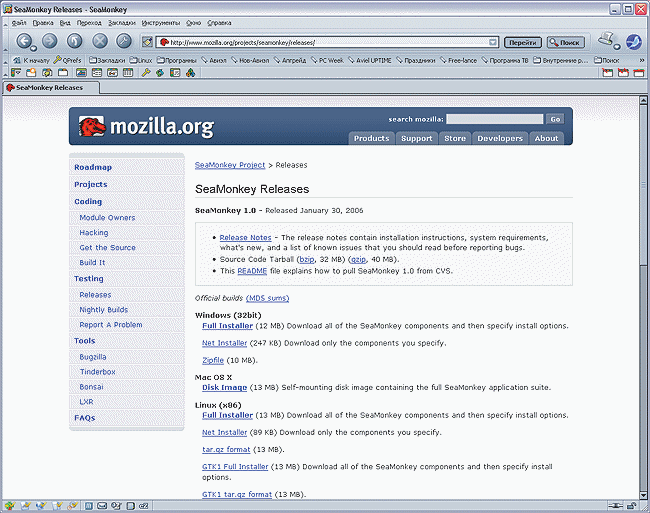650x513 pixels.
Task: Open the Windows Zipfile link
Action: 213,360
